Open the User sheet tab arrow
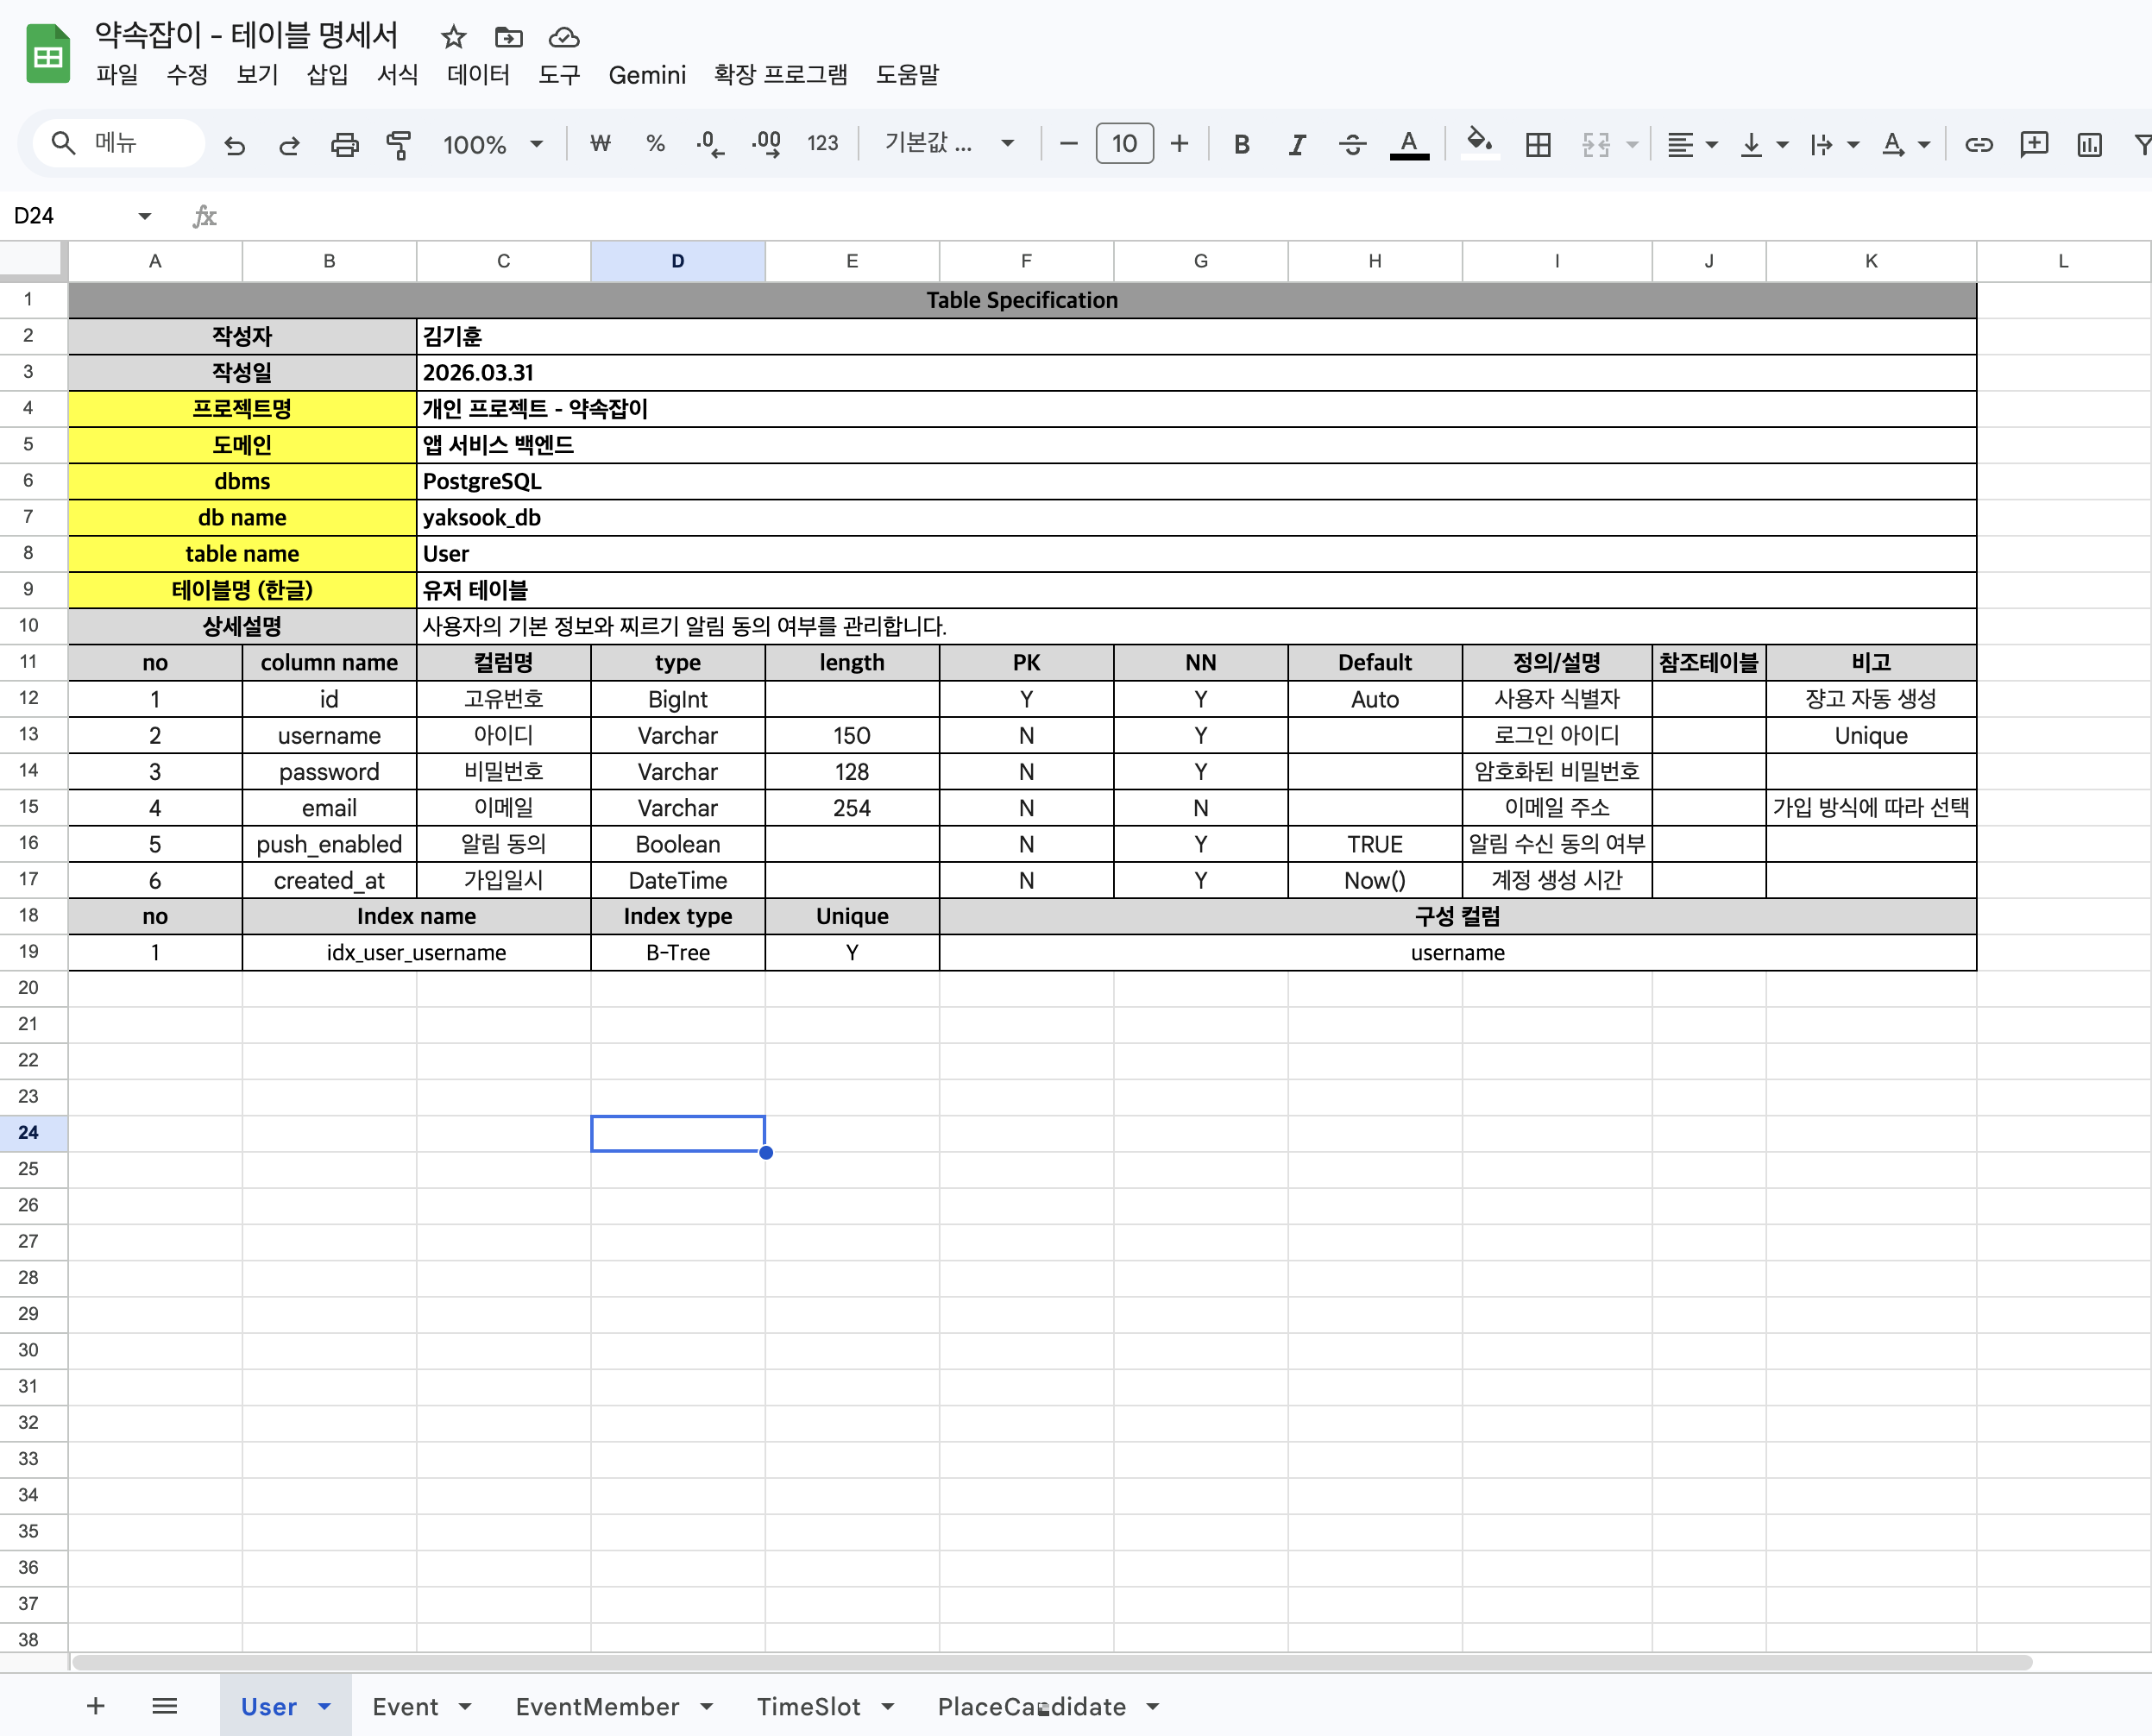This screenshot has height=1736, width=2152. pyautogui.click(x=324, y=1707)
